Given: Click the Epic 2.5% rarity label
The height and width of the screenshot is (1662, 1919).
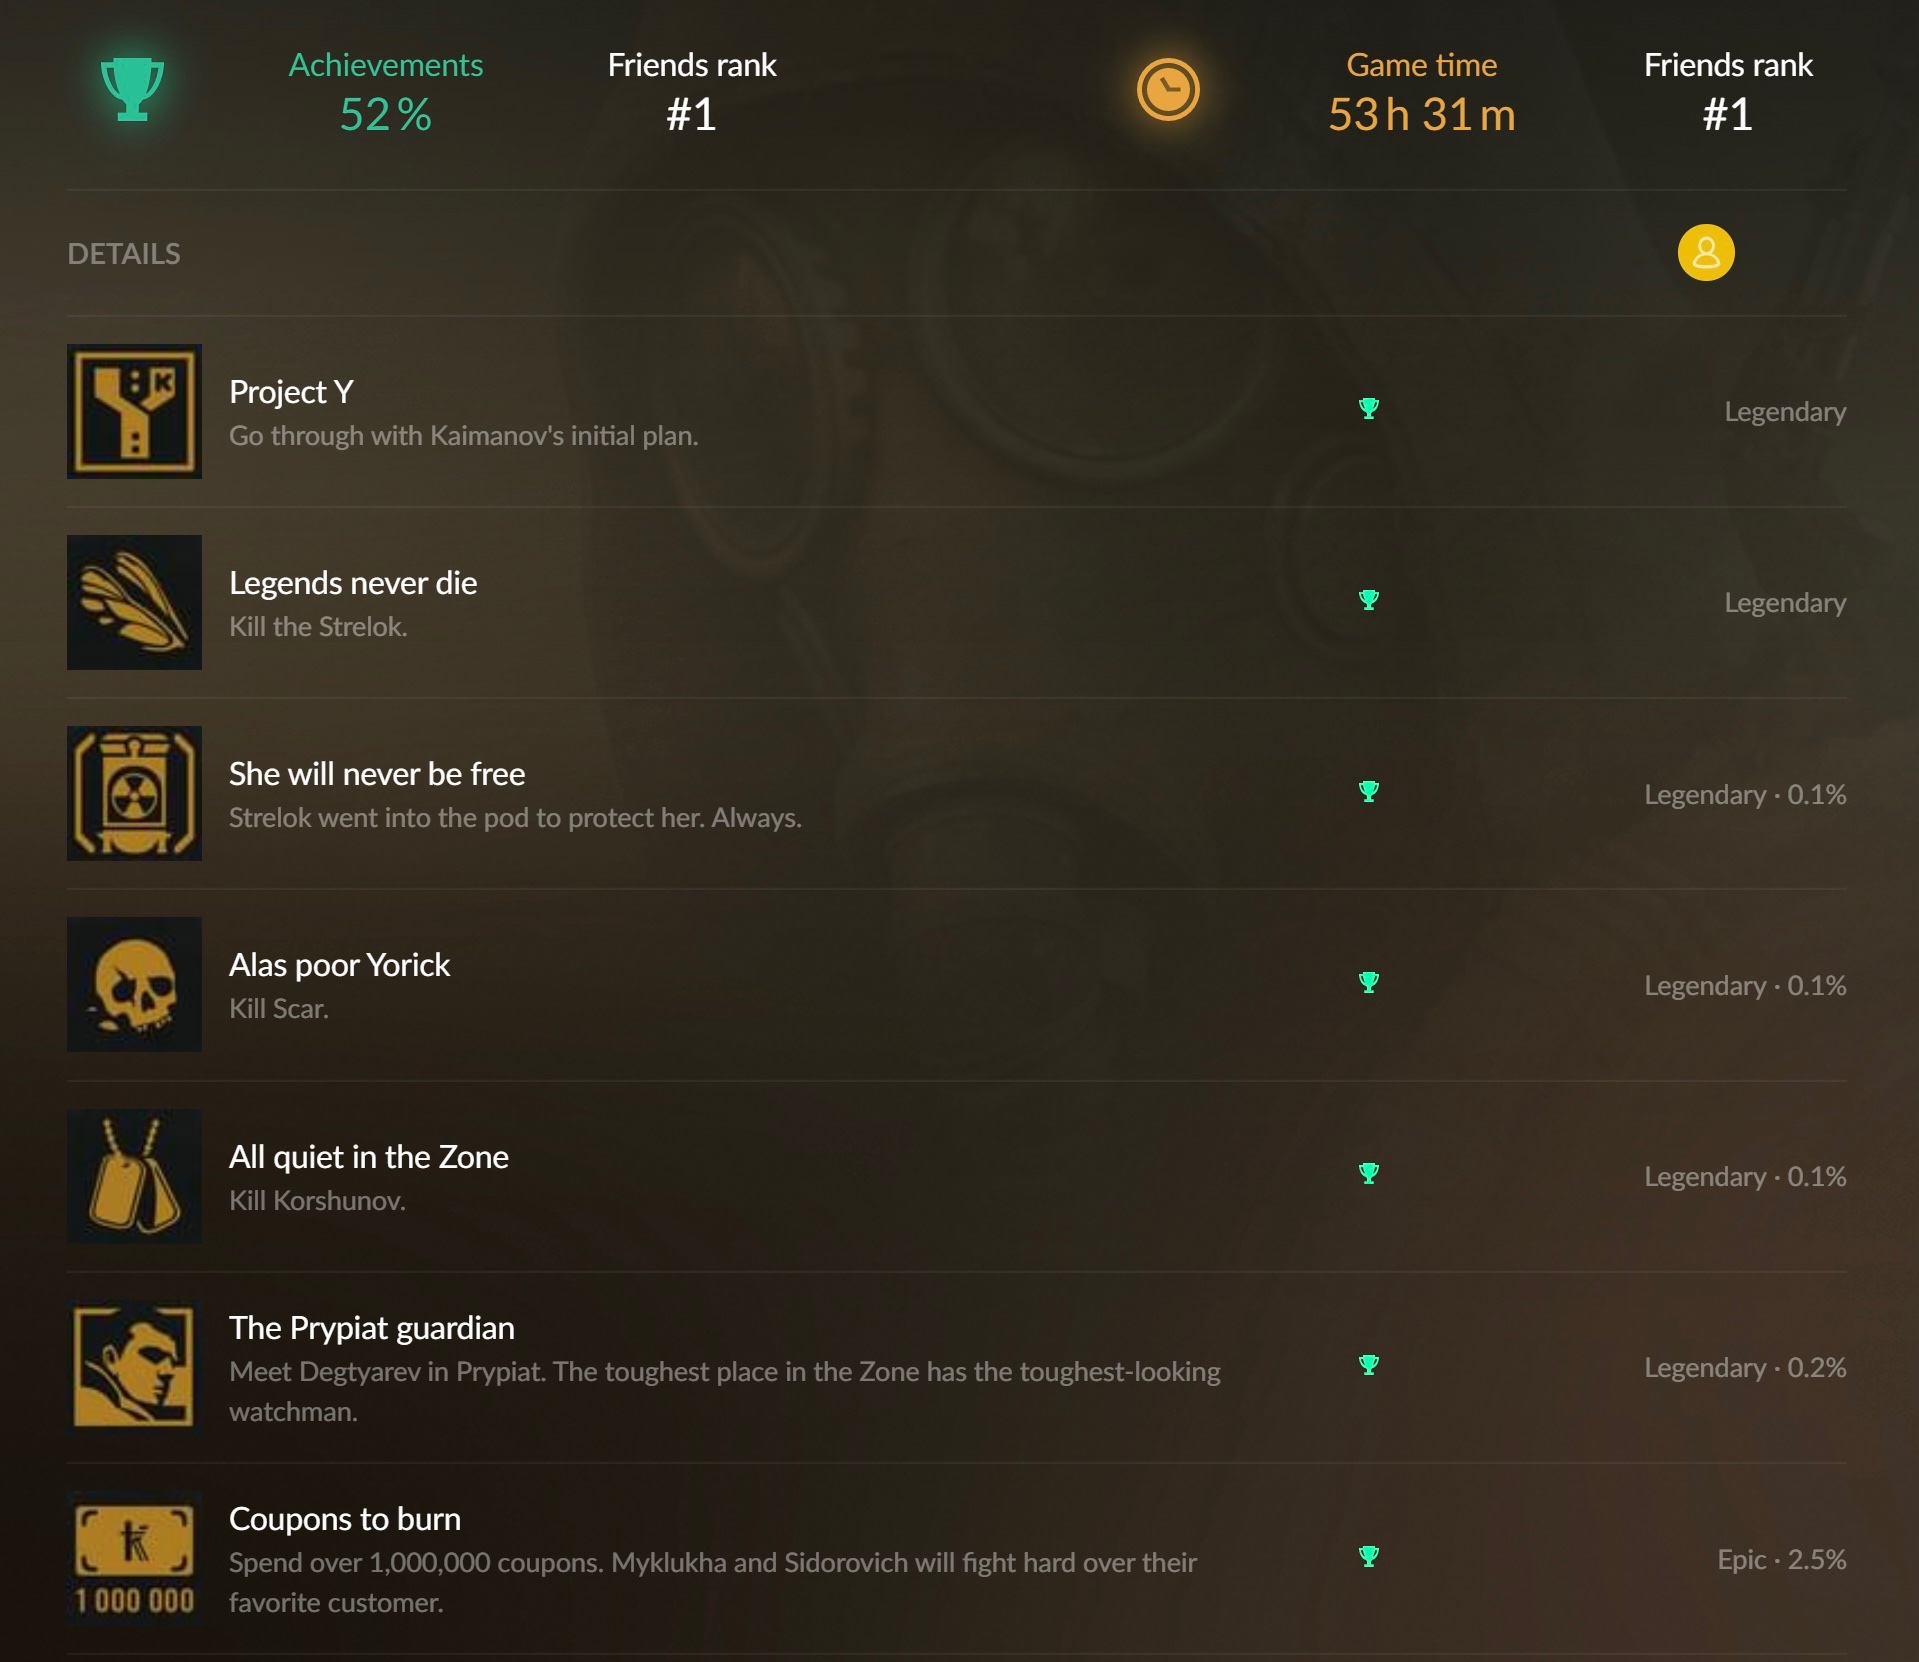Looking at the screenshot, I should [1782, 1559].
